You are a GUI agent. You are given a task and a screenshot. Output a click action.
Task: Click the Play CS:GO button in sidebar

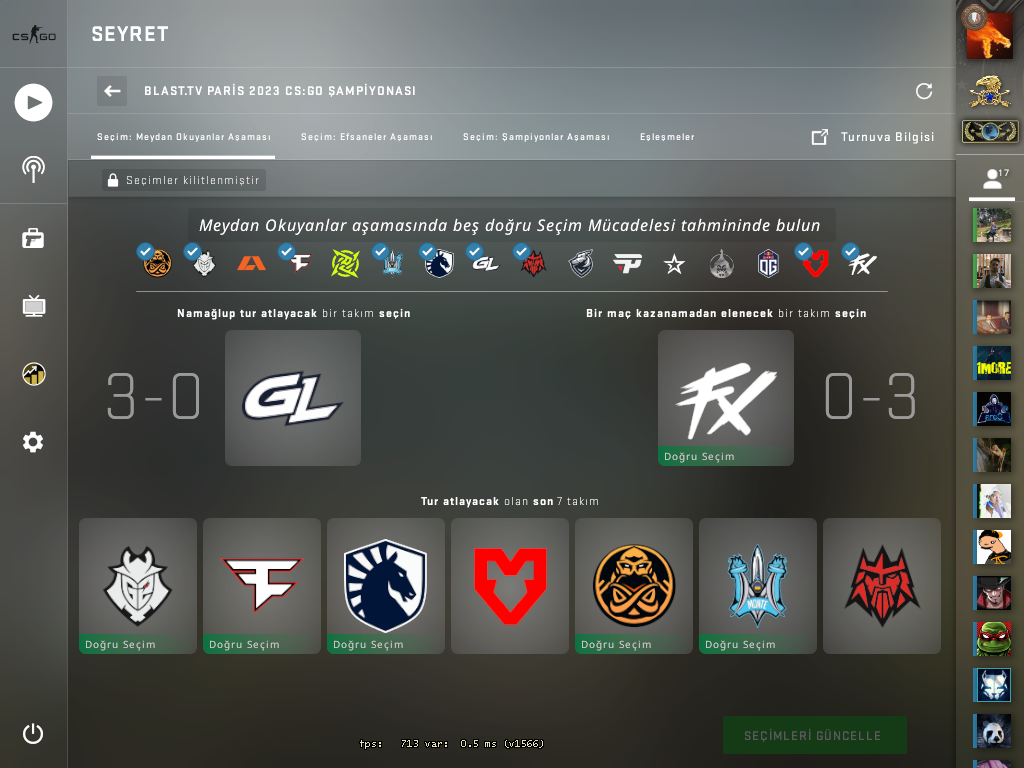coord(33,103)
